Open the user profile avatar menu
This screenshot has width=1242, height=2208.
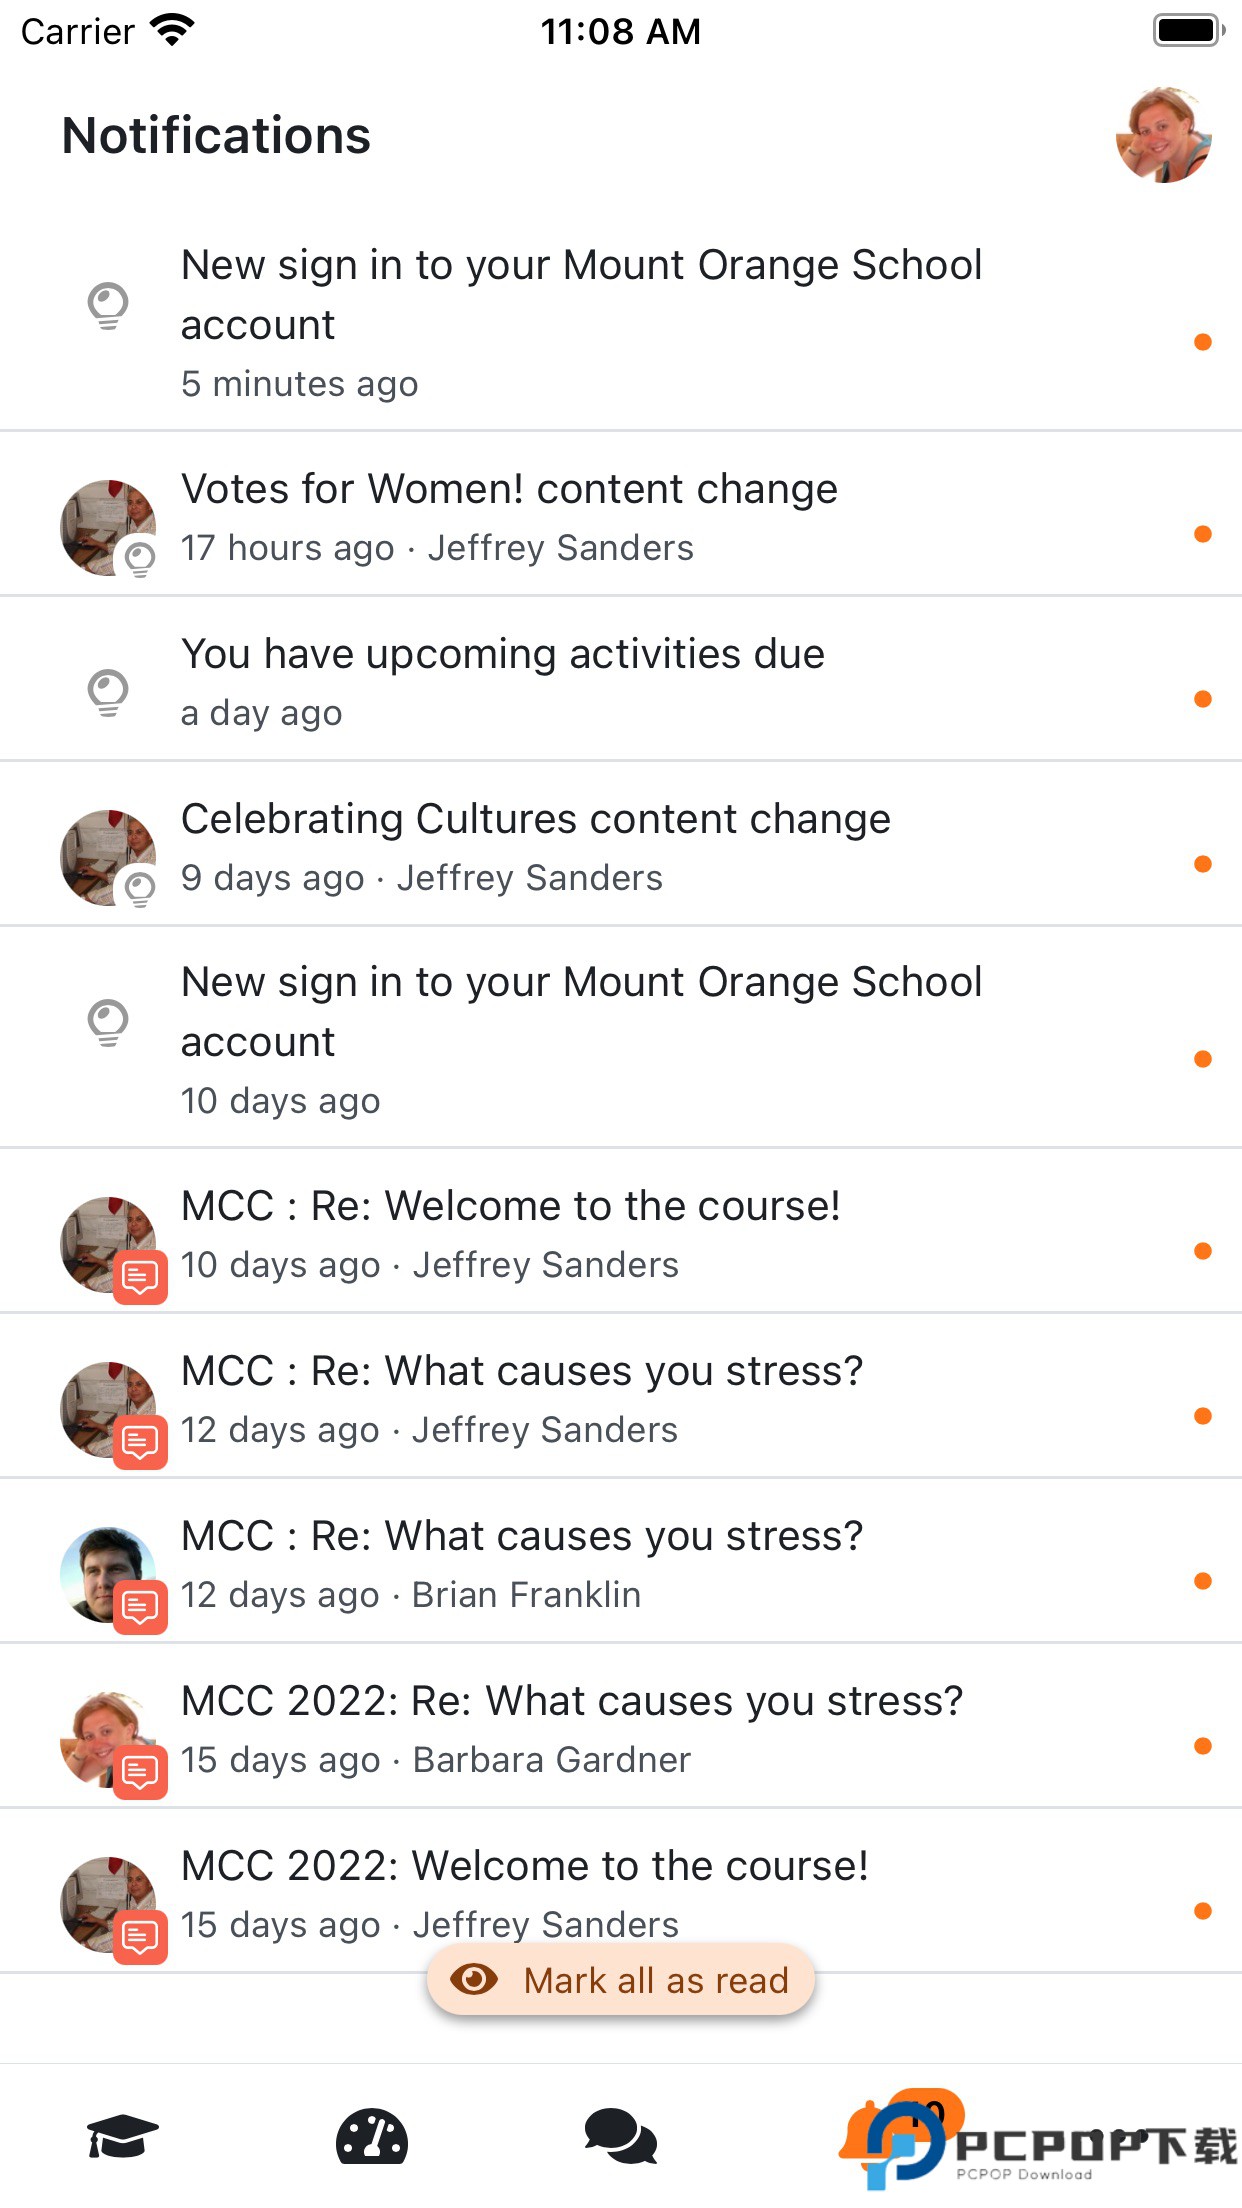(1163, 135)
